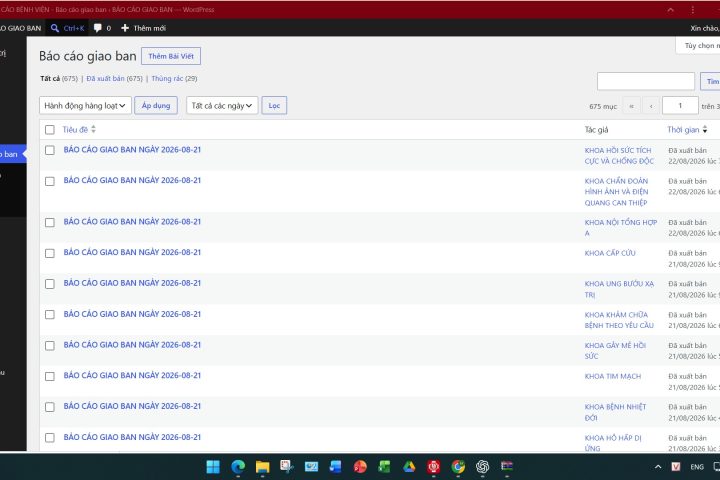The height and width of the screenshot is (480, 720).
Task: Open ChatGPT from the taskbar
Action: [482, 467]
